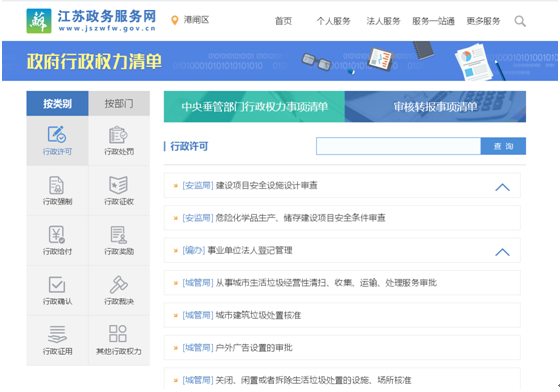Open the 个人服务 menu item
This screenshot has height=392, width=560.
(334, 21)
